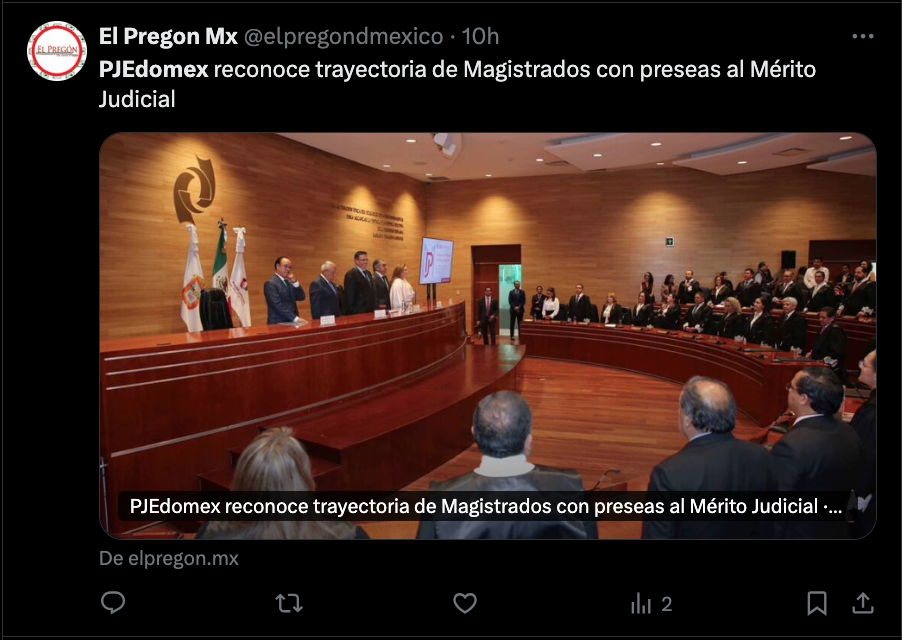Open the El Pregón profile avatar

point(57,51)
